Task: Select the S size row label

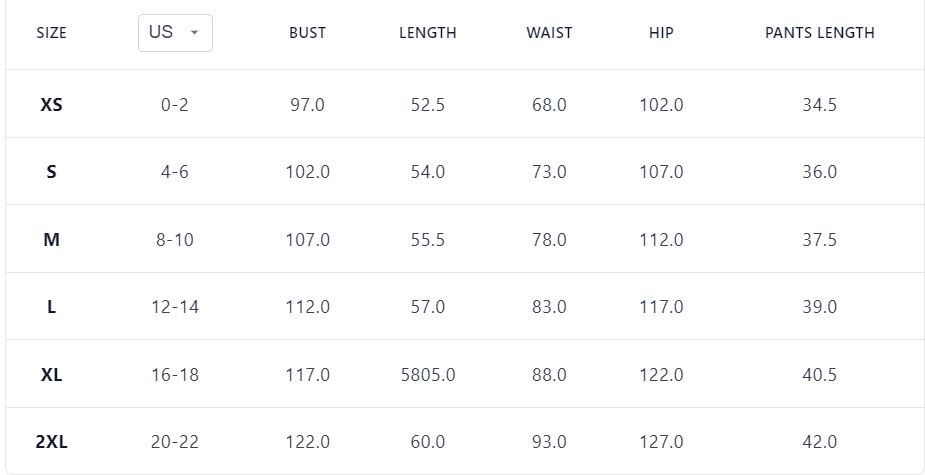Action: (x=51, y=172)
